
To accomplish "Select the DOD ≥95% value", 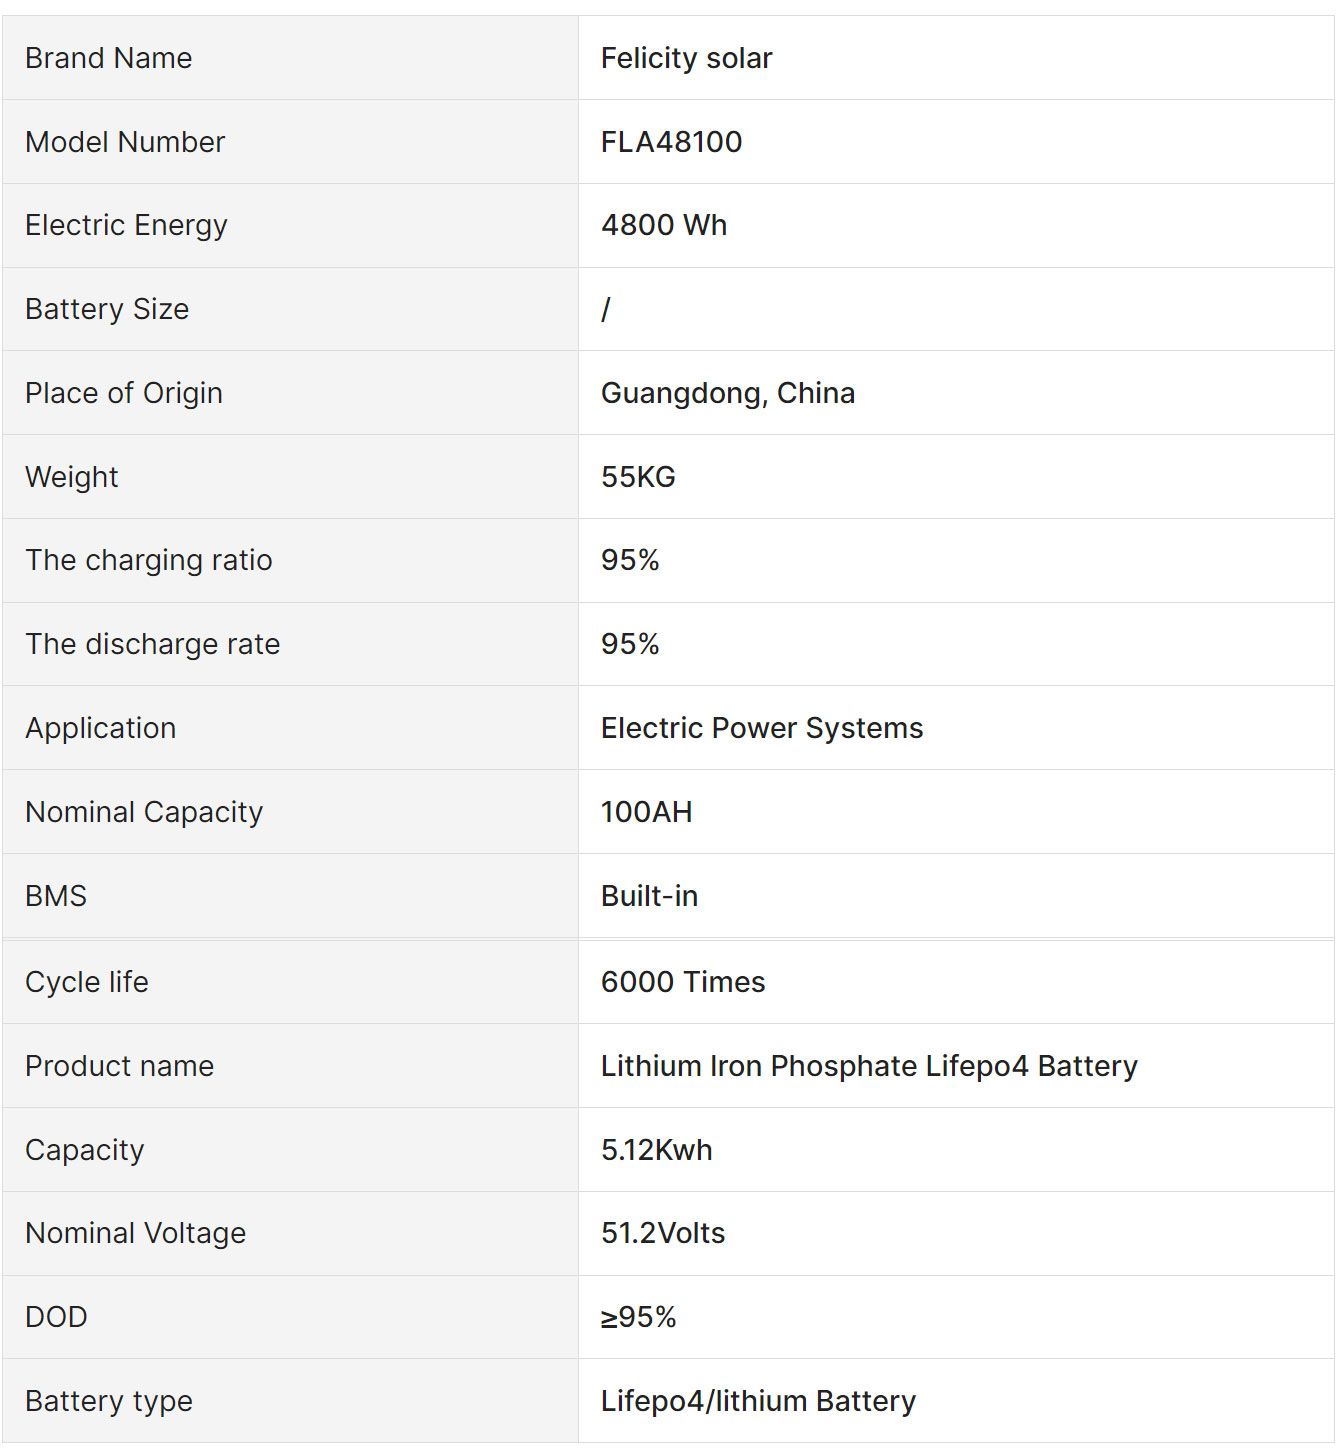I will [x=638, y=1317].
